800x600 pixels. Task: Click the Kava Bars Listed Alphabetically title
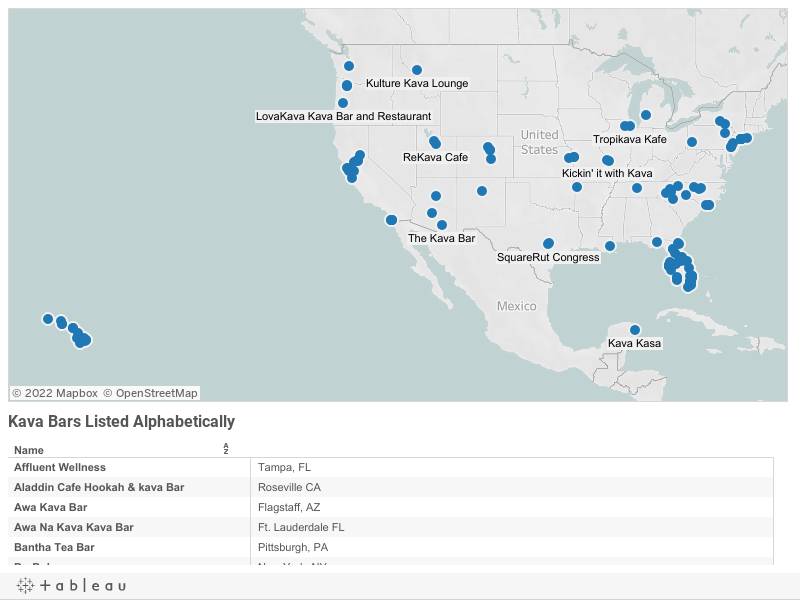121,421
